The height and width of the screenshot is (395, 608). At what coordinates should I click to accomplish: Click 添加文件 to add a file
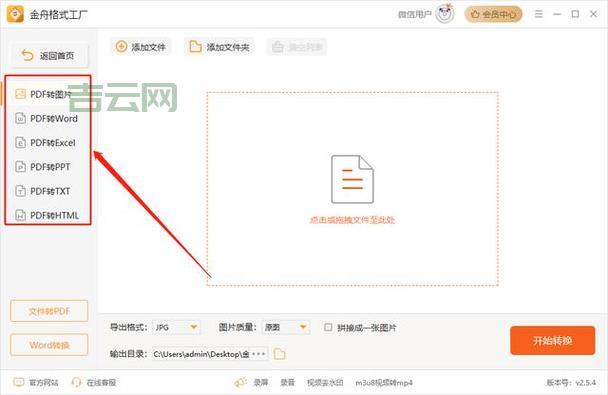pos(141,47)
